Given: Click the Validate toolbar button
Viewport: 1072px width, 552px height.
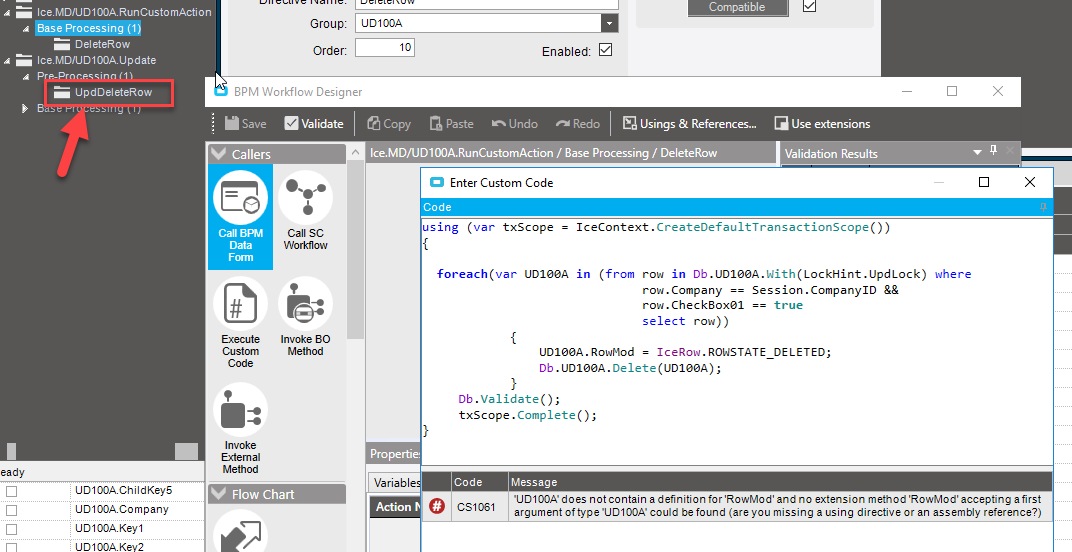Looking at the screenshot, I should click(x=314, y=123).
